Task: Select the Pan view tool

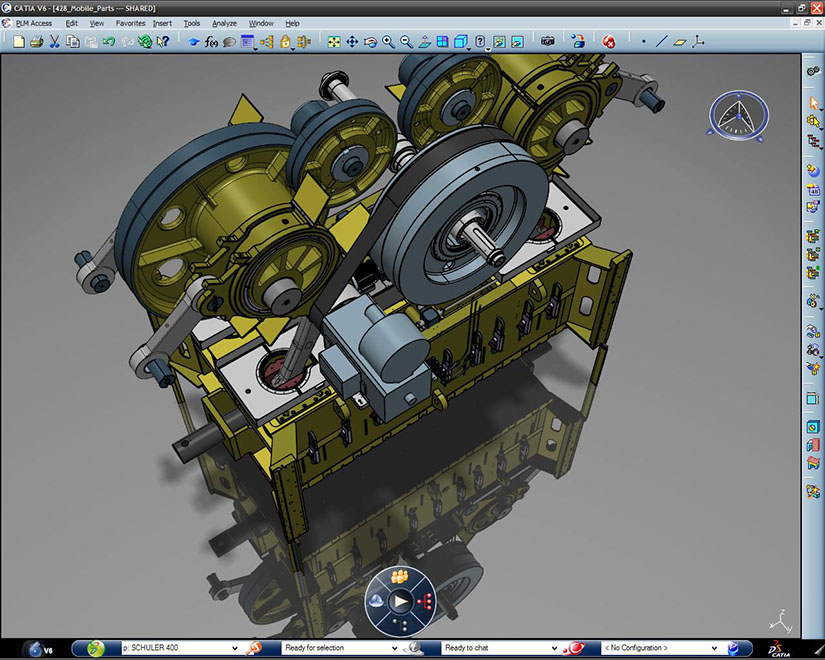Action: click(352, 42)
